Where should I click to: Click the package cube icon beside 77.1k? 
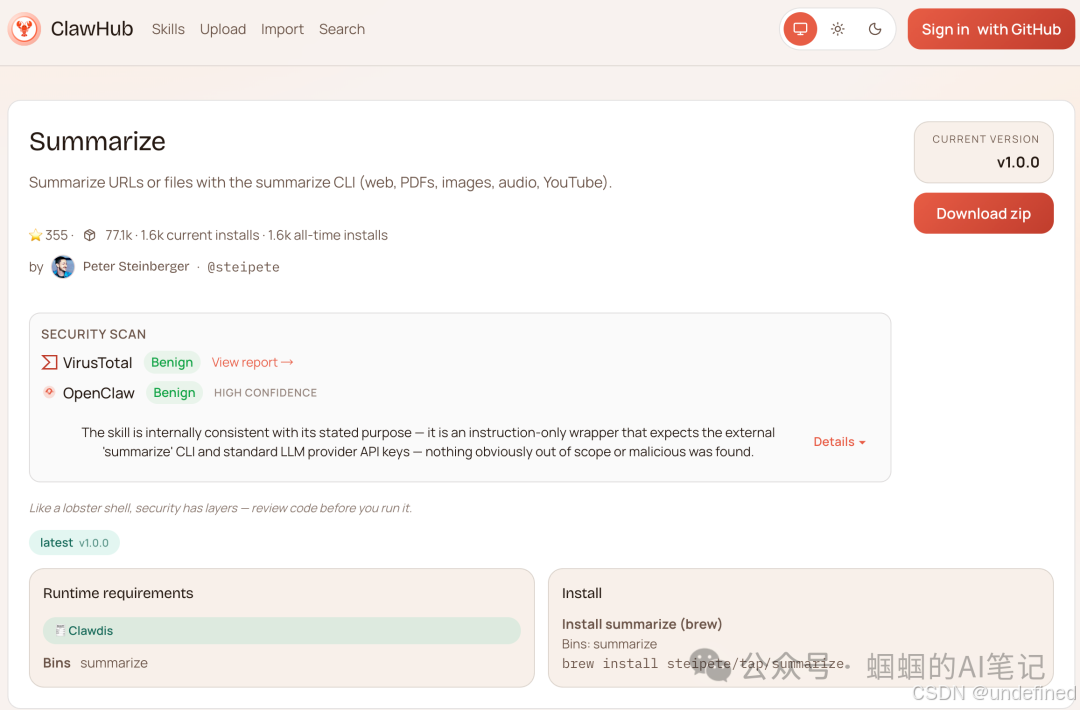tap(90, 236)
